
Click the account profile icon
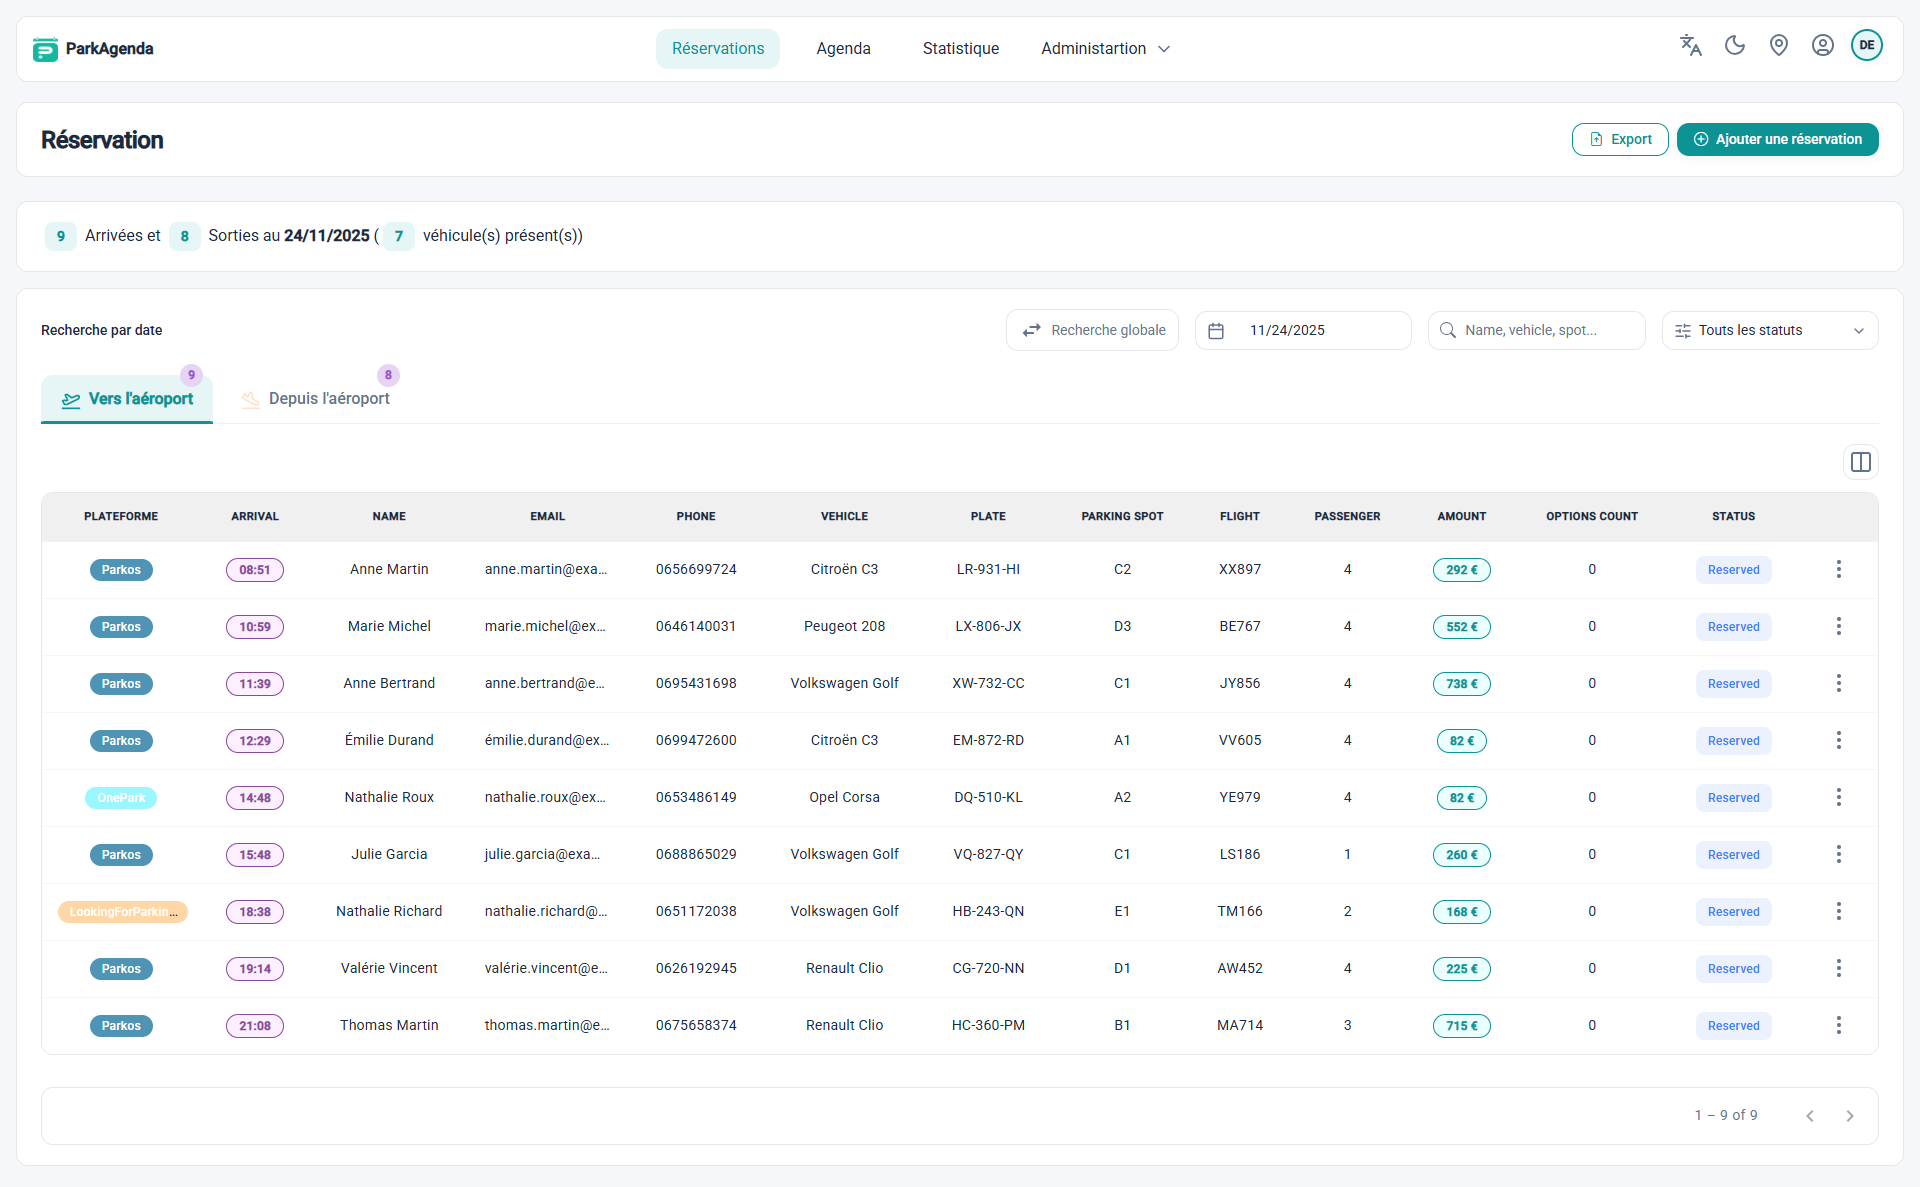(1823, 45)
